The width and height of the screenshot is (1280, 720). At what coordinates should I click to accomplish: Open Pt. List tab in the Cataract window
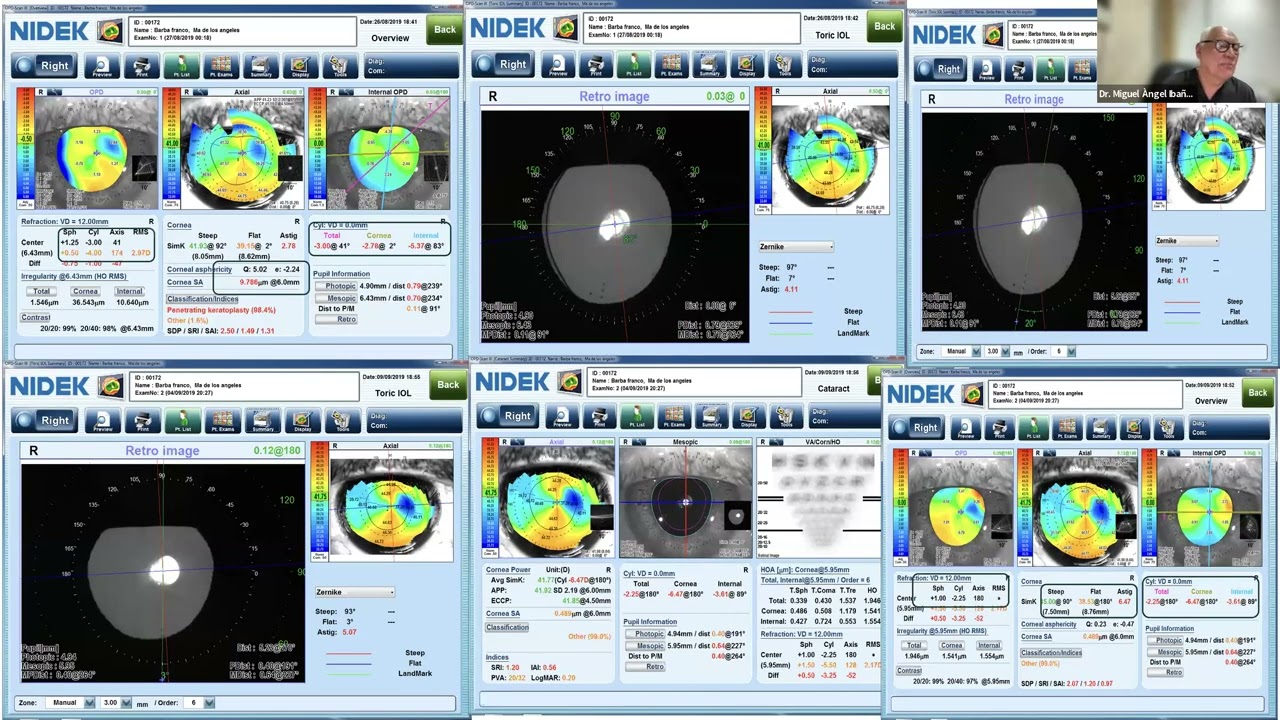[637, 417]
